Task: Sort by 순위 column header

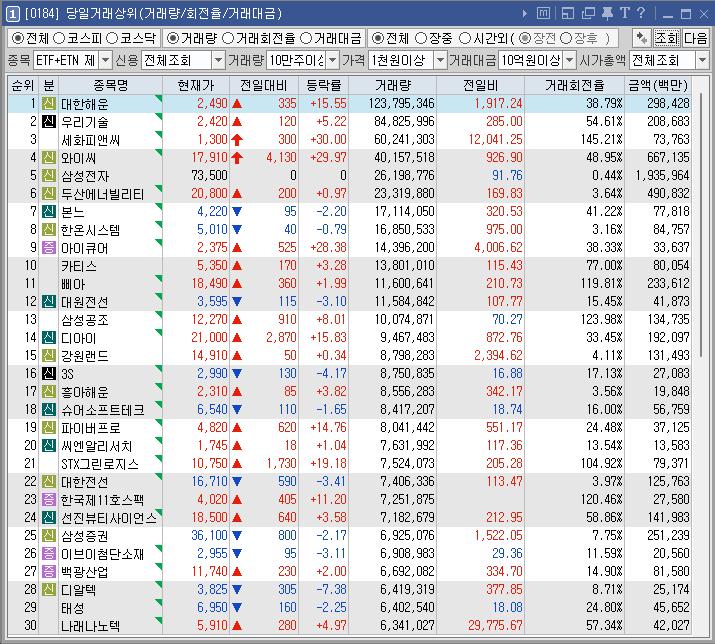Action: [23, 85]
